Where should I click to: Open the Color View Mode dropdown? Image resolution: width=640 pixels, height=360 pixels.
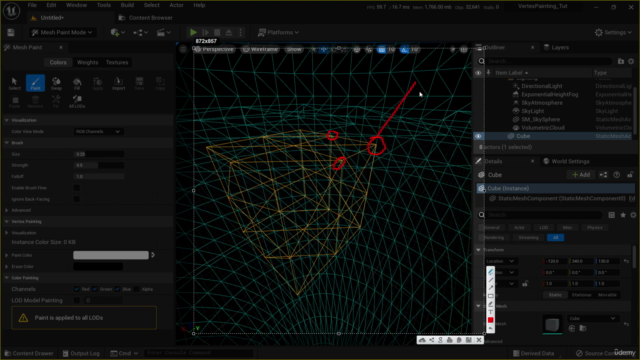(98, 131)
